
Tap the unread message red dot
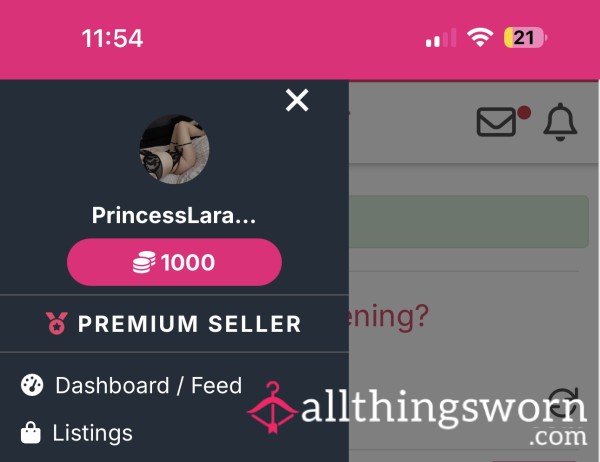pos(524,113)
